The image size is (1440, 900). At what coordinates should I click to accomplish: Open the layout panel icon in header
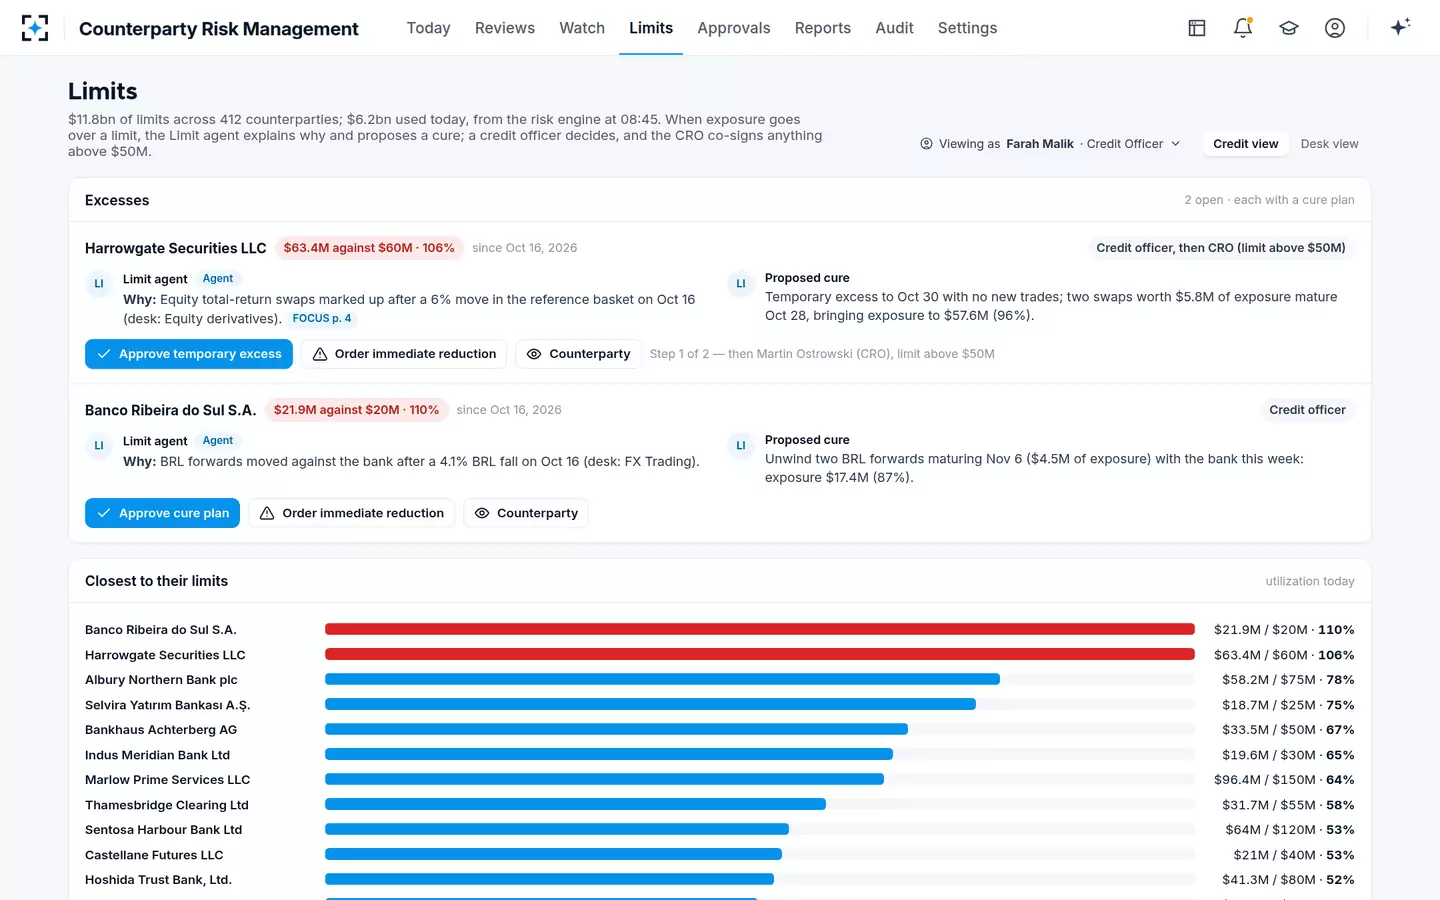(x=1197, y=28)
